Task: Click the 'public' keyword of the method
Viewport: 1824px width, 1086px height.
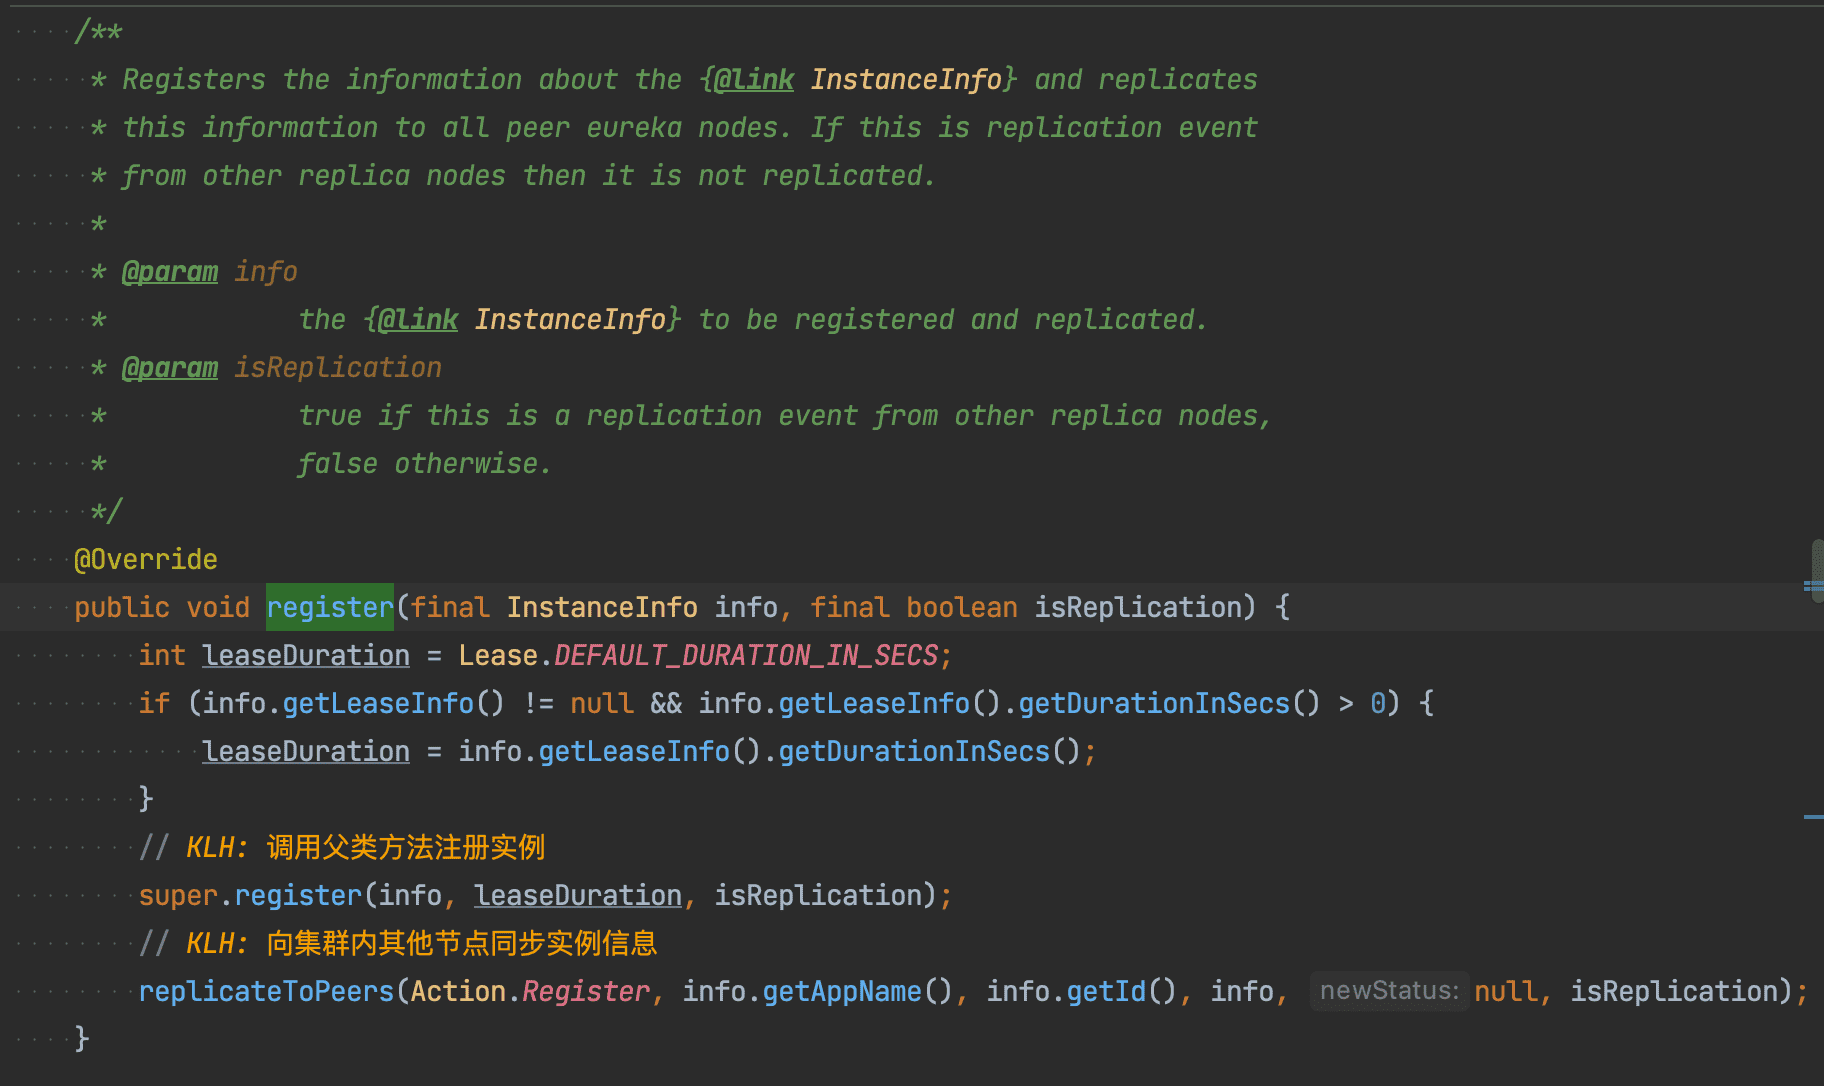Action: (x=122, y=607)
